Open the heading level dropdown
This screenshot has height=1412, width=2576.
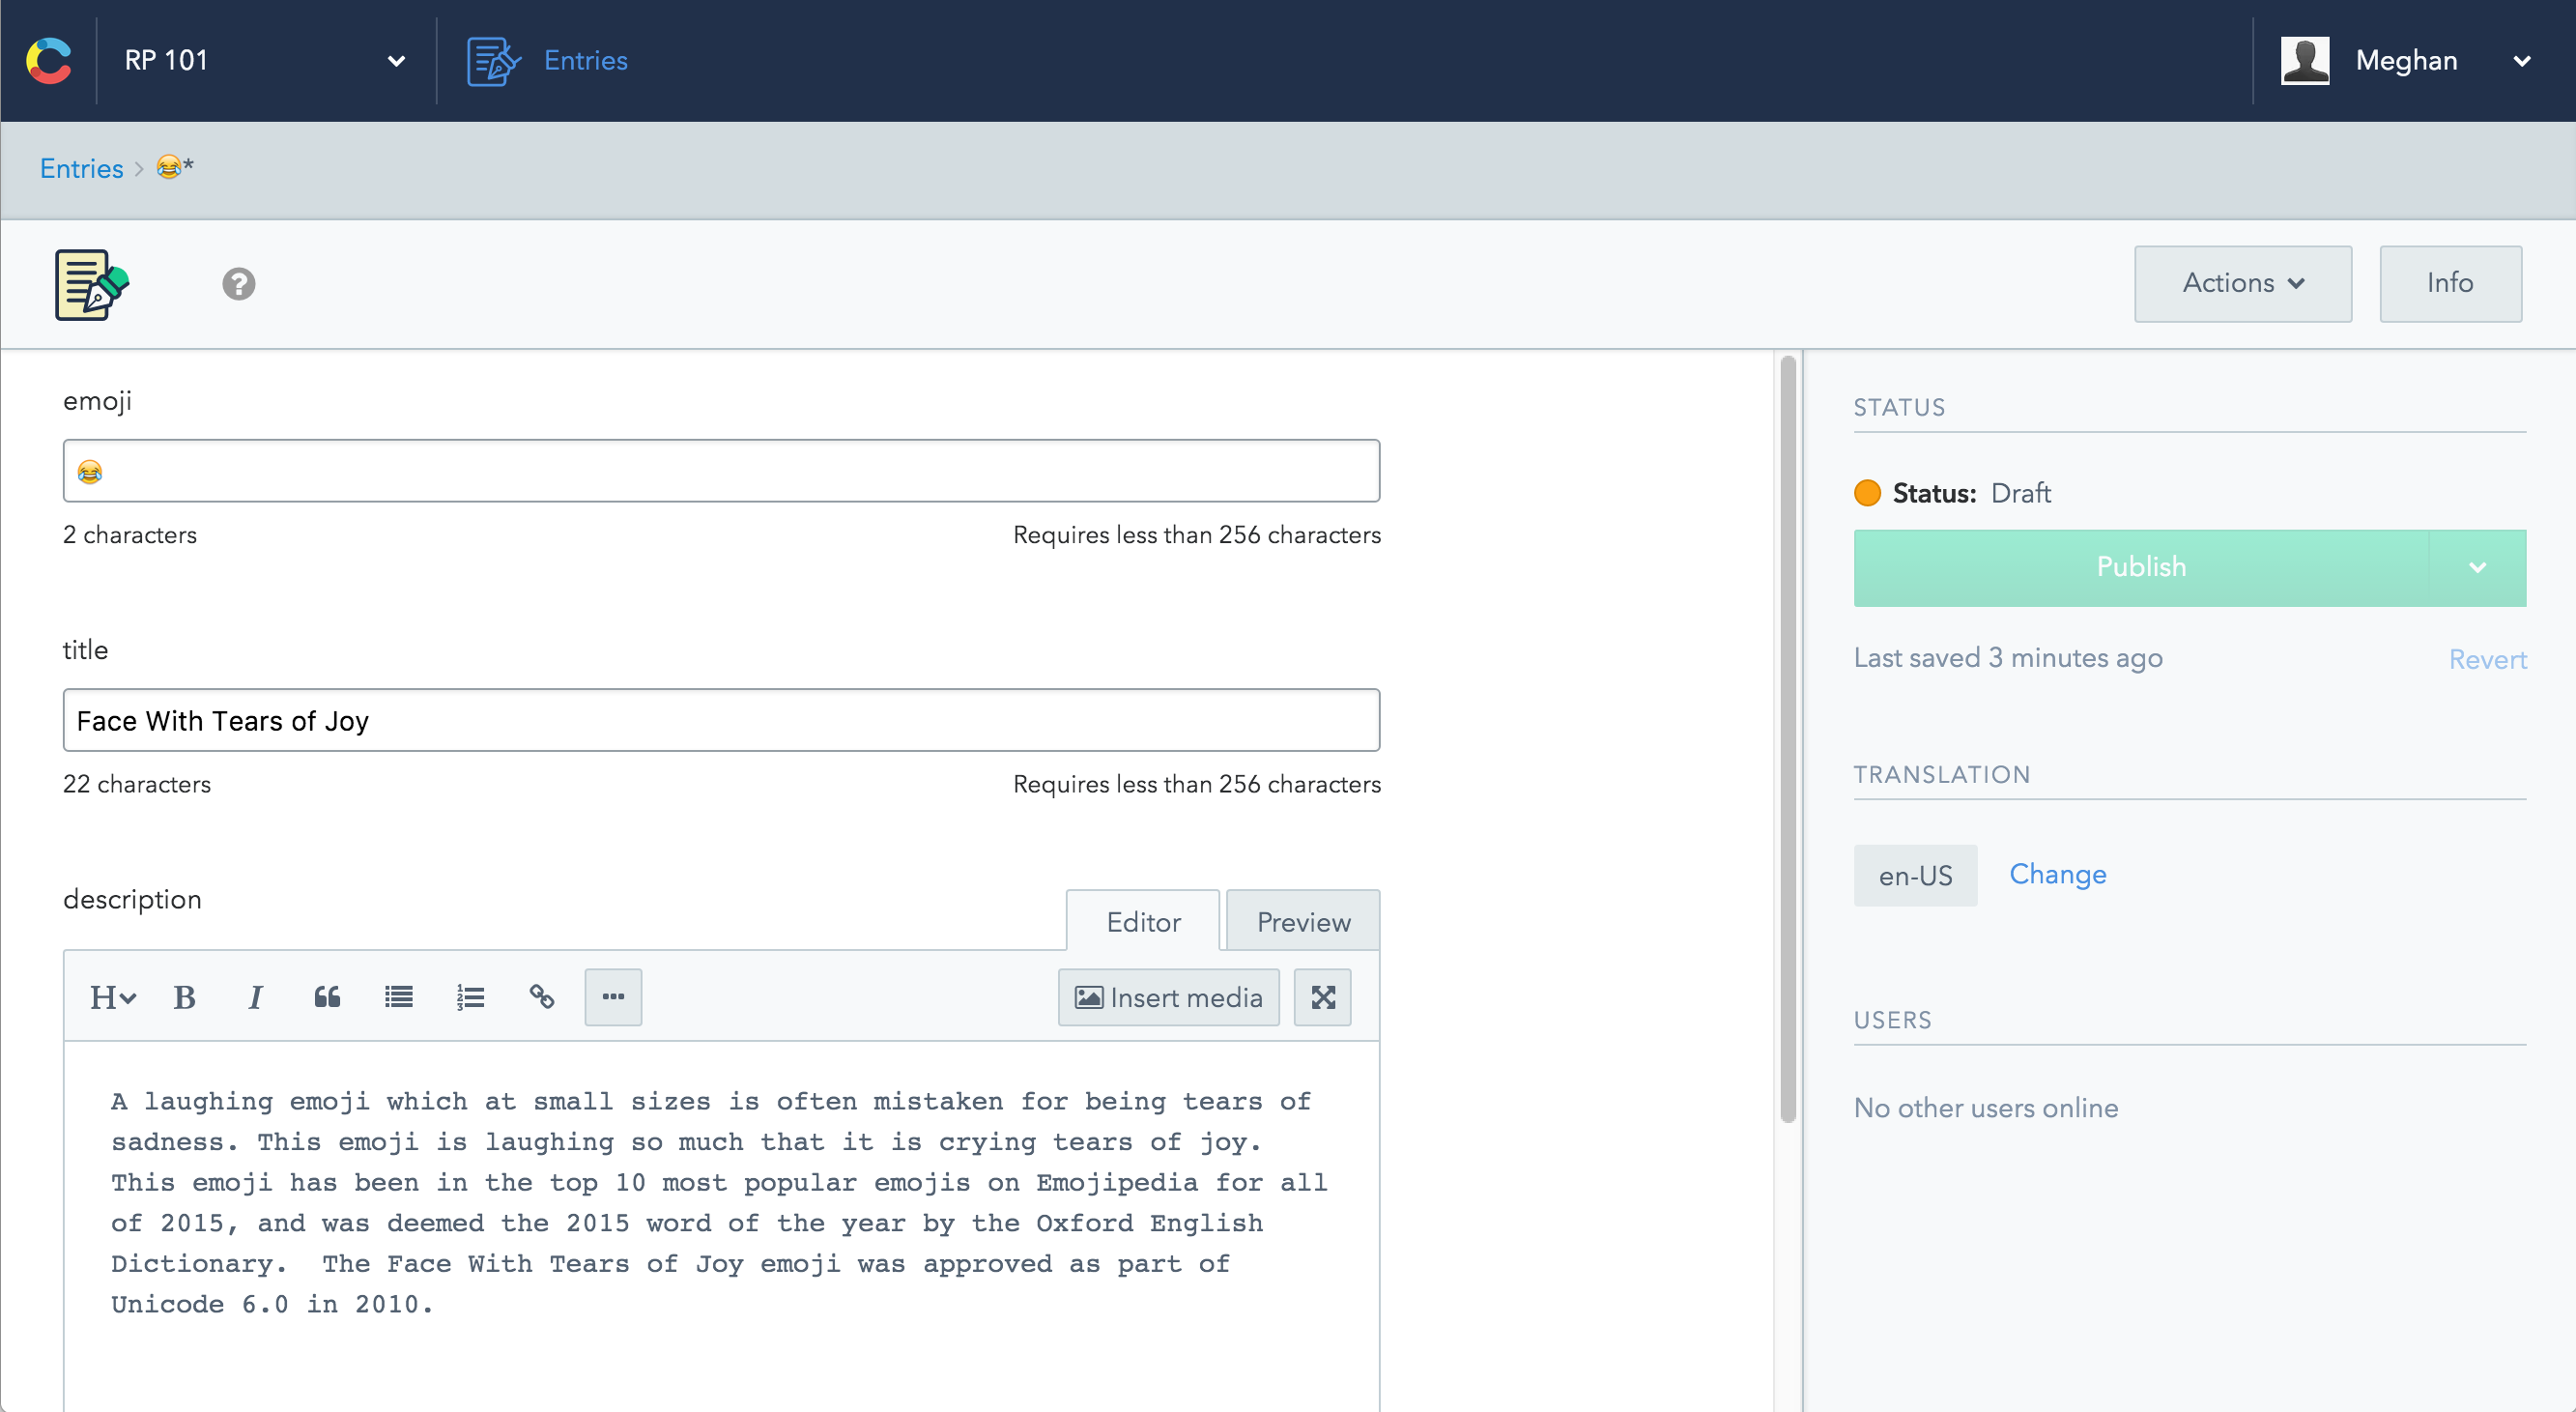click(x=112, y=997)
